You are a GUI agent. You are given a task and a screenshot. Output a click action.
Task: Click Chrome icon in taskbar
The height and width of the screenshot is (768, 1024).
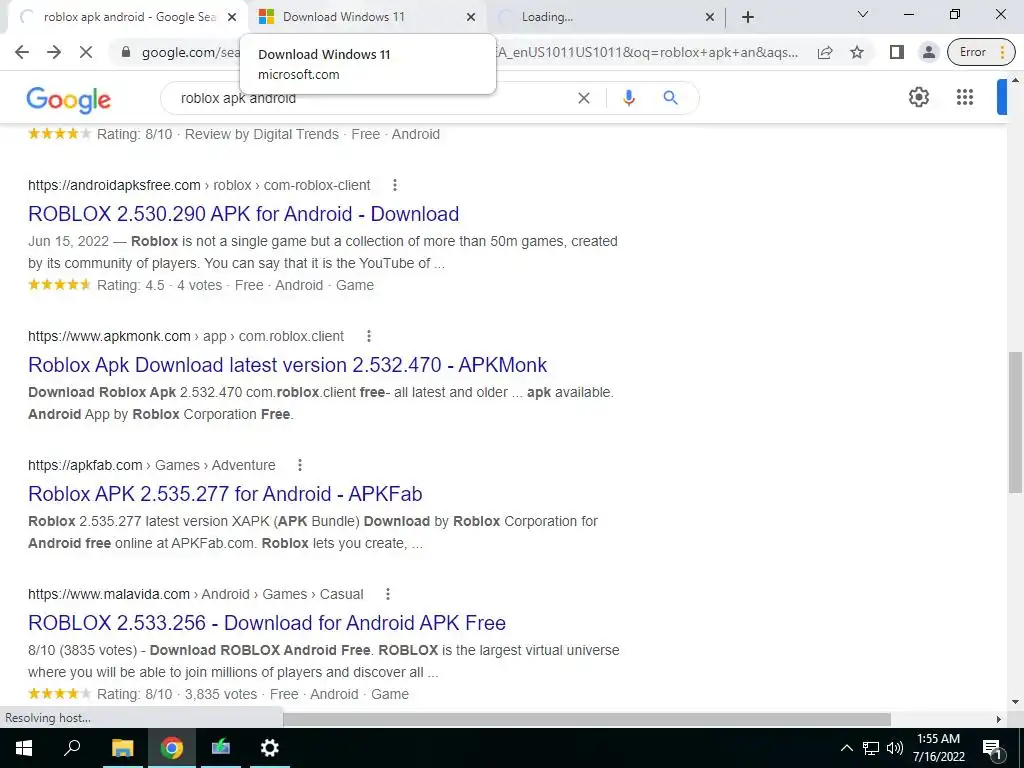(x=172, y=748)
